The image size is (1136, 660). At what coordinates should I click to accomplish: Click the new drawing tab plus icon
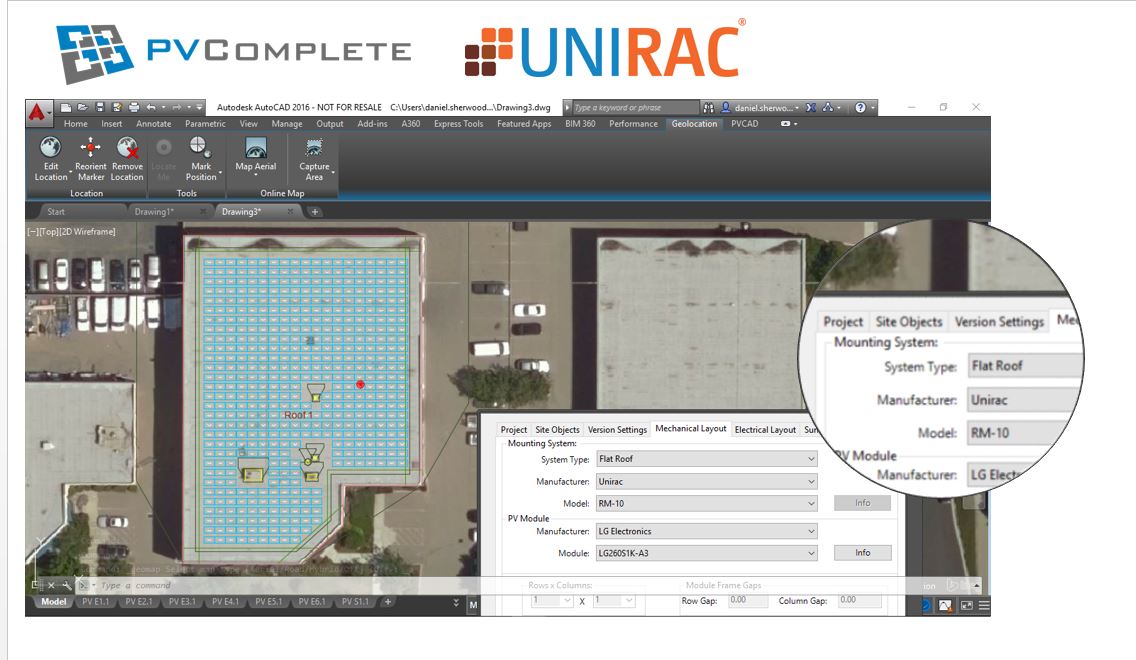click(x=314, y=212)
